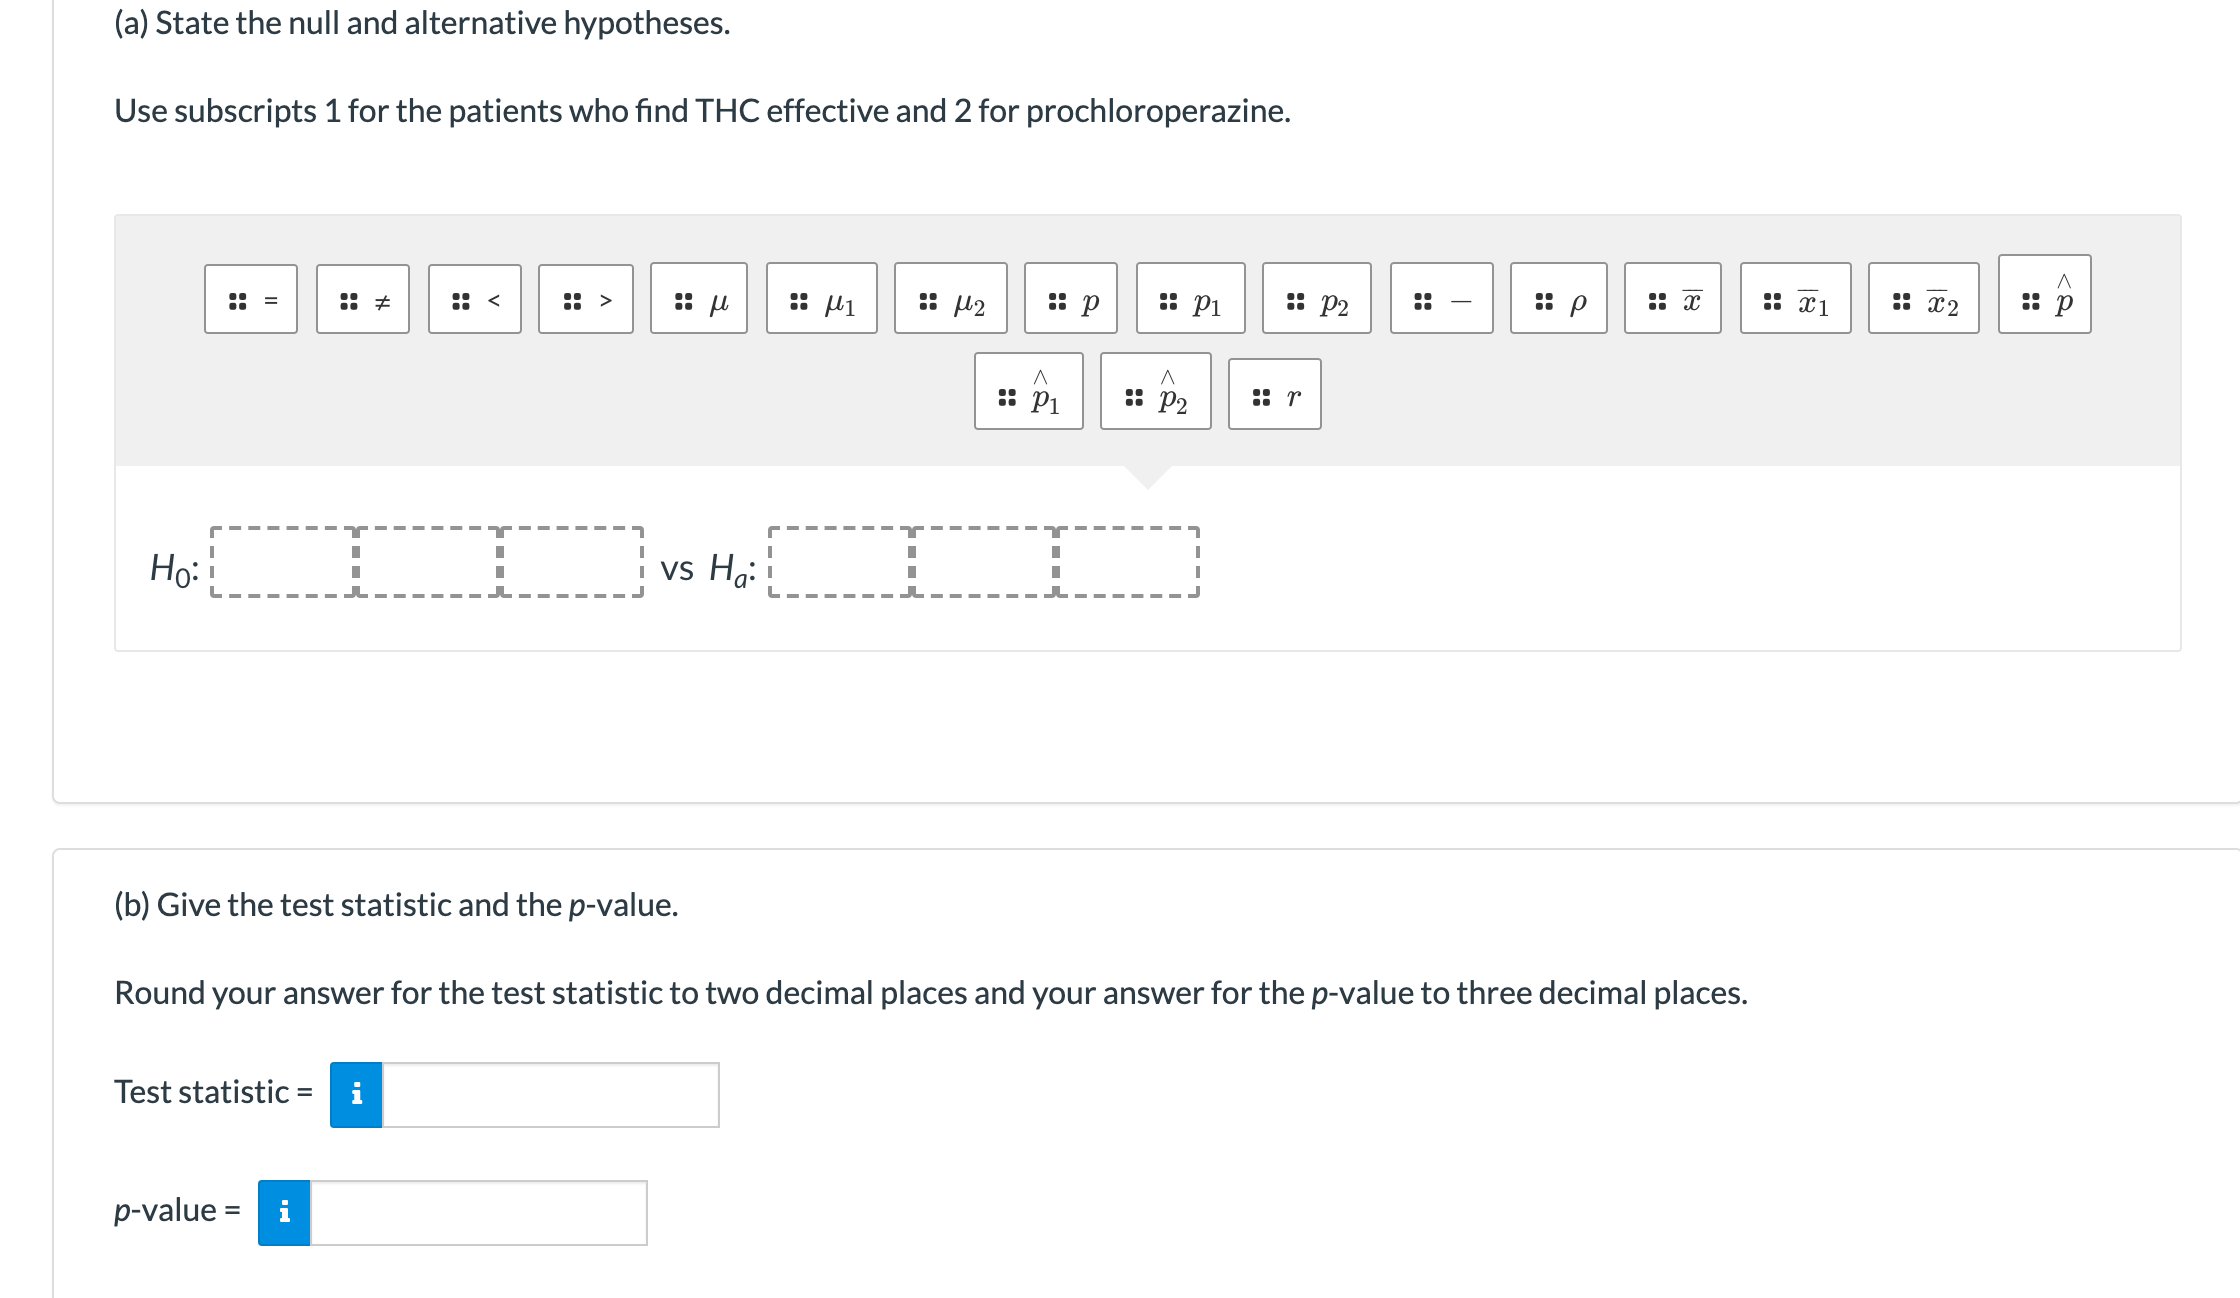Click the p-hat-two tile

[1156, 391]
